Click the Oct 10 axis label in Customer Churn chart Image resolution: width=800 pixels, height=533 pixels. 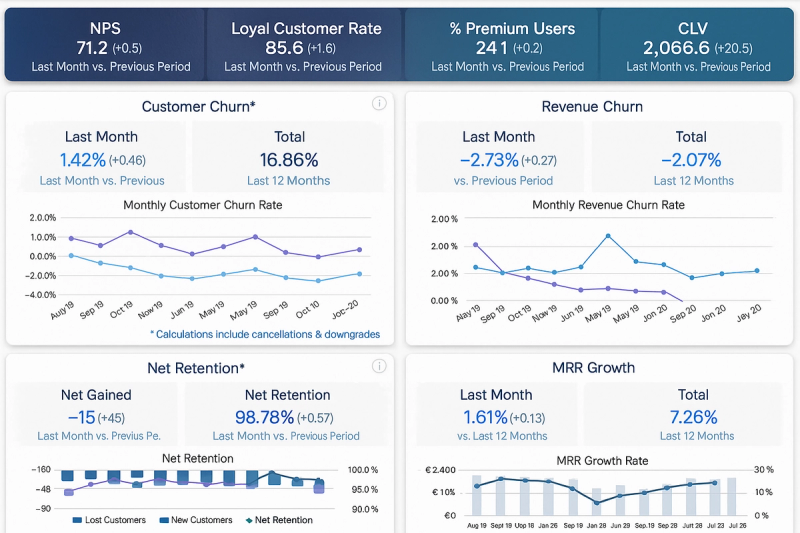point(308,309)
